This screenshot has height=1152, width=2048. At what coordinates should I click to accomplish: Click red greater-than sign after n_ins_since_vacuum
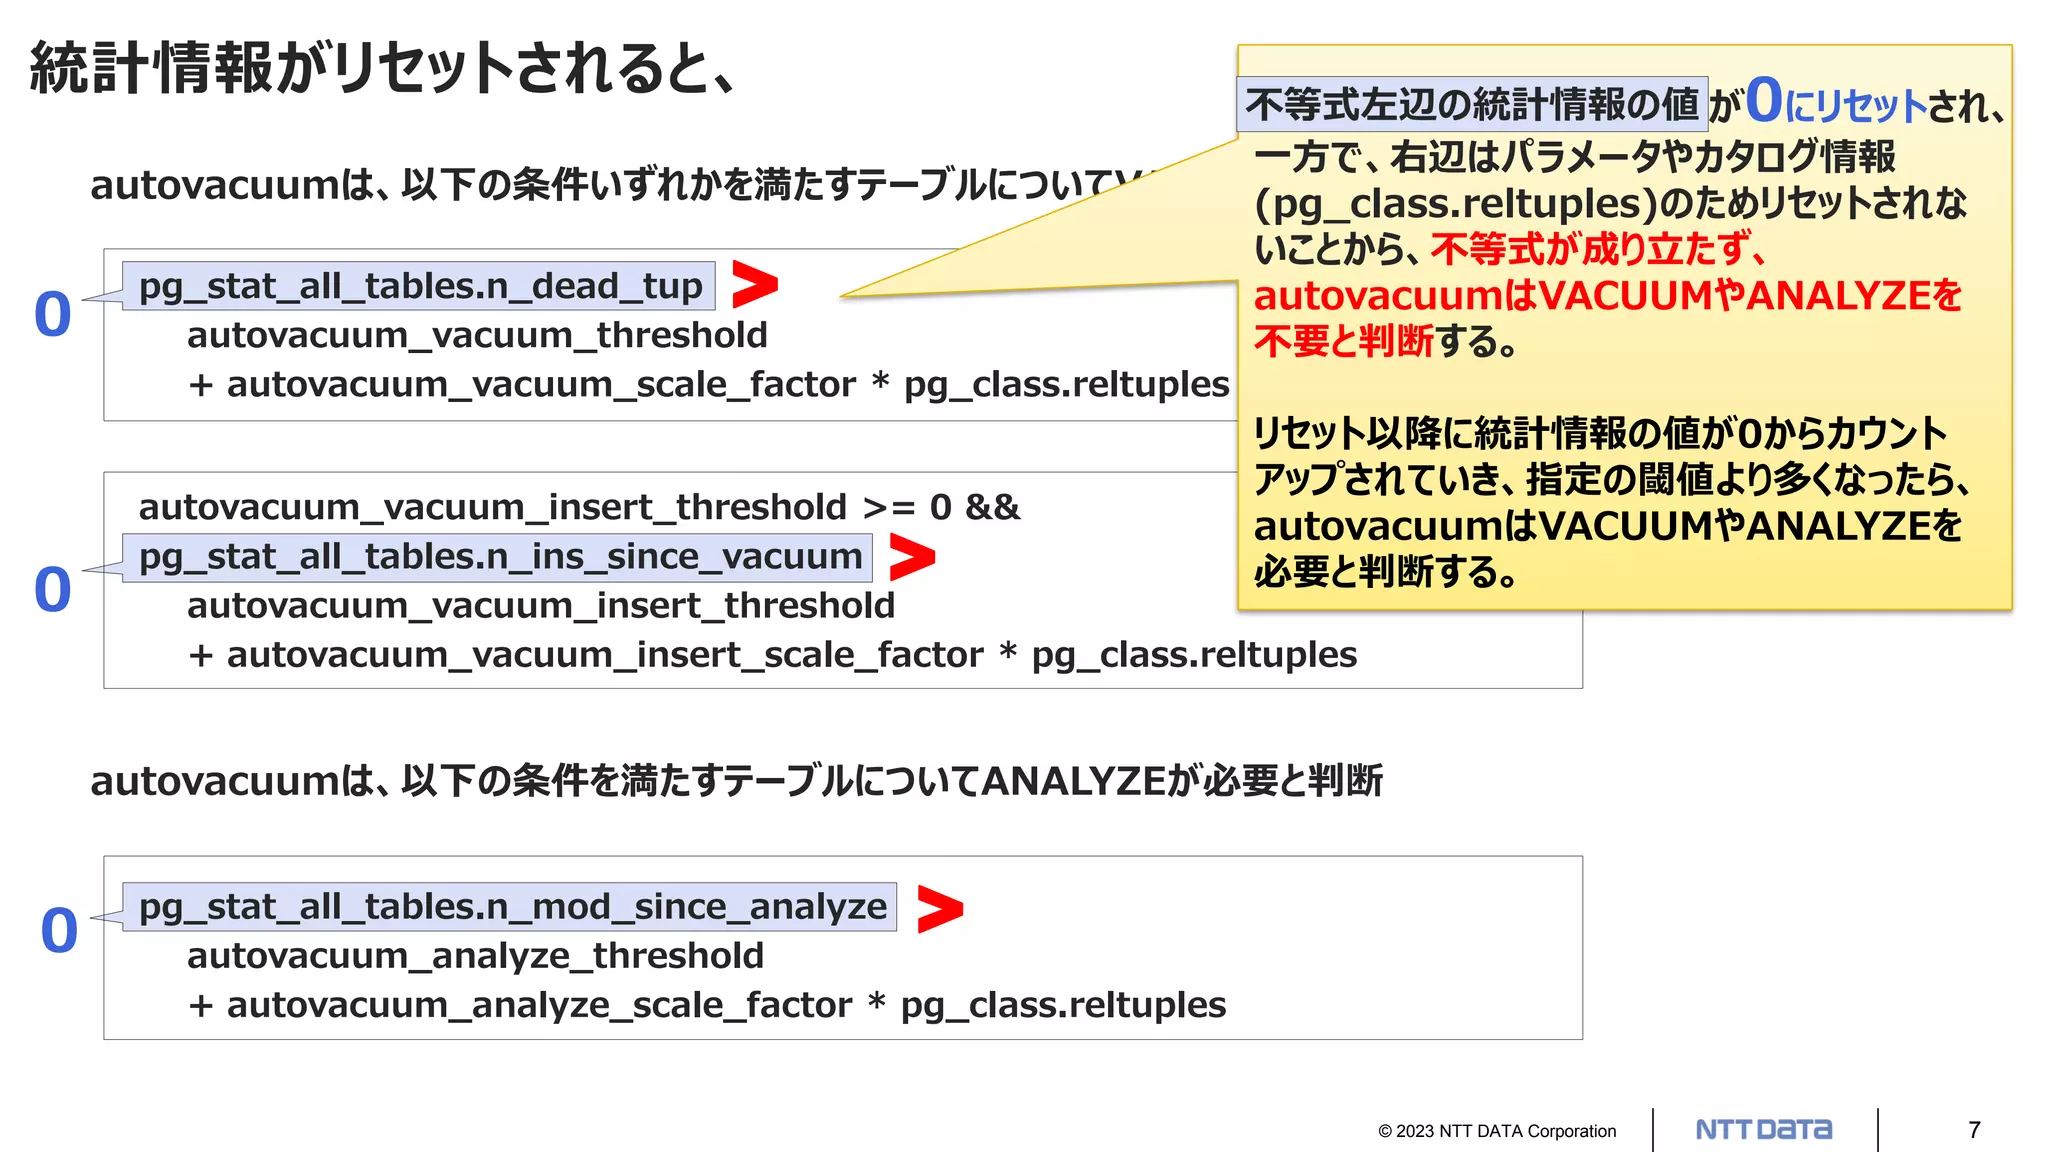tap(911, 557)
